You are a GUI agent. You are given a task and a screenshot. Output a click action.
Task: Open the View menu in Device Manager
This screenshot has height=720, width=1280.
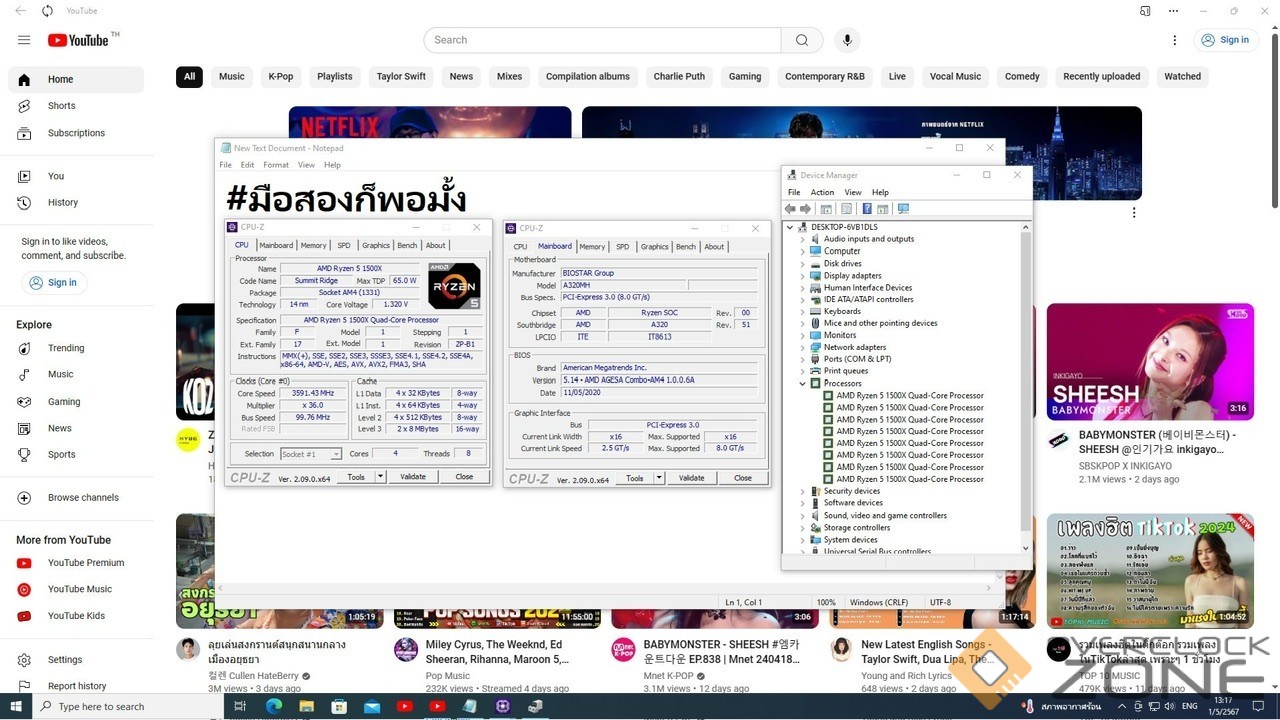click(x=853, y=192)
